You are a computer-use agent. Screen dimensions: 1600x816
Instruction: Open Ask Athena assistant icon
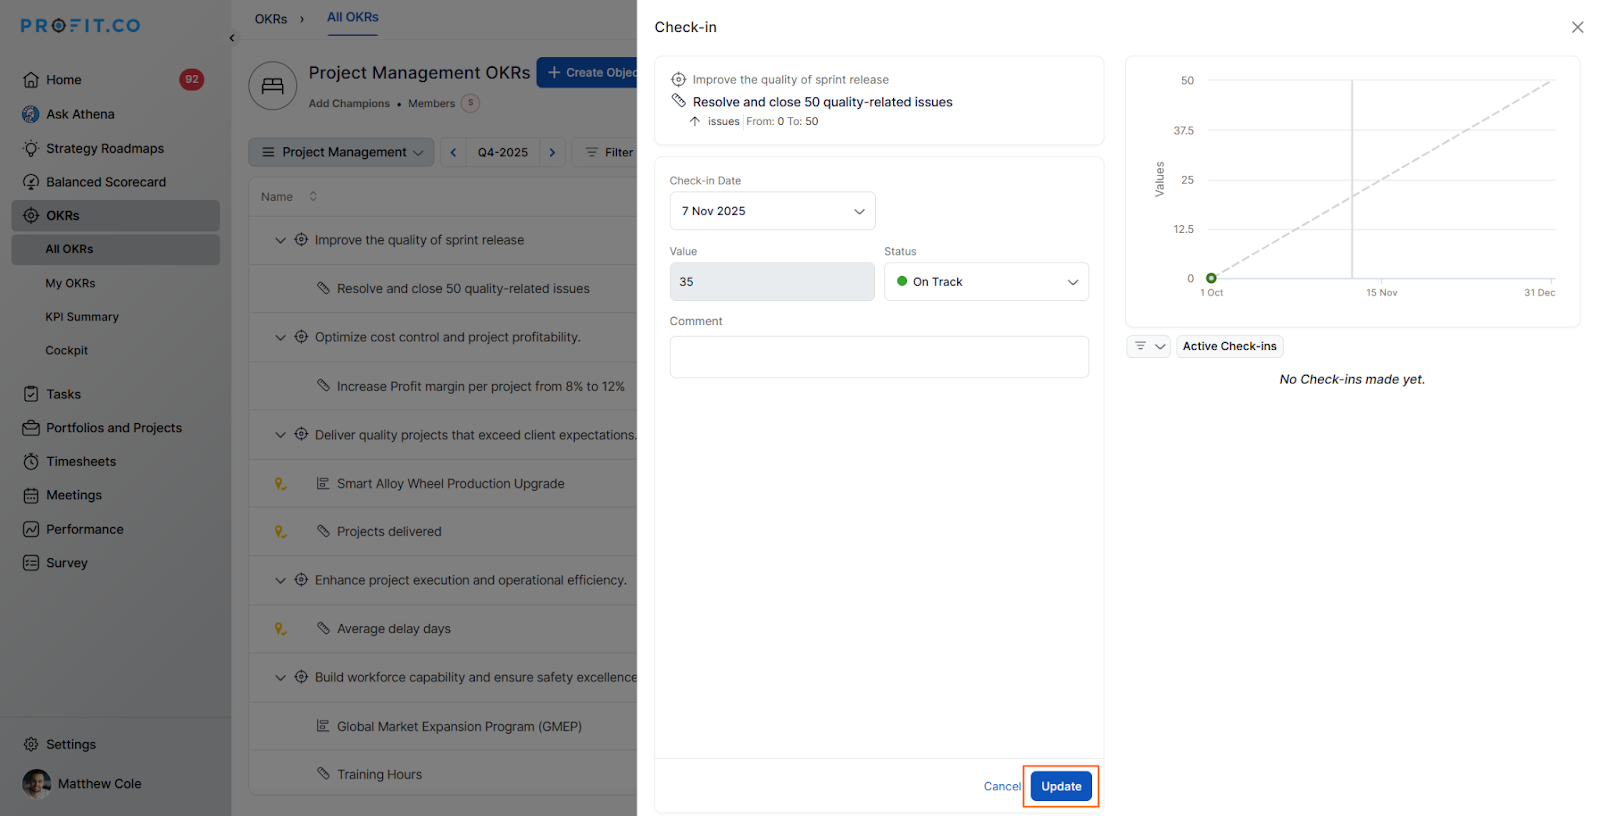coord(31,114)
